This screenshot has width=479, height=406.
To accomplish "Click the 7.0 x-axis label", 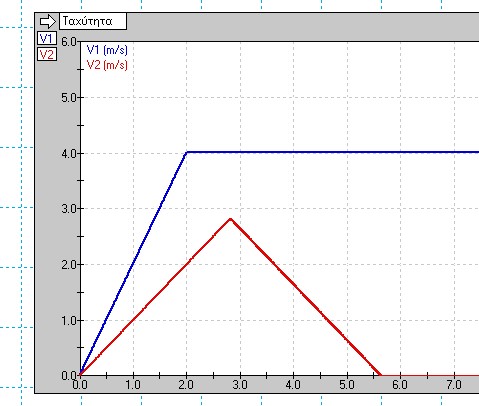I will pyautogui.click(x=454, y=385).
